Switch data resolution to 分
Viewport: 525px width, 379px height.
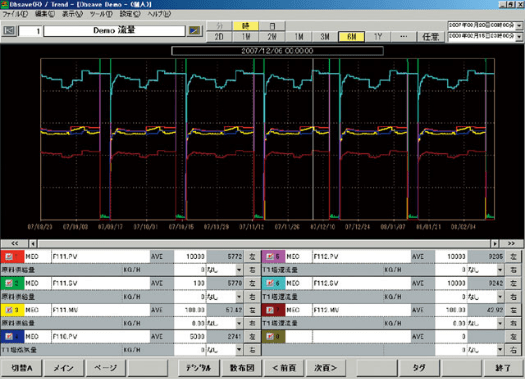pyautogui.click(x=219, y=26)
